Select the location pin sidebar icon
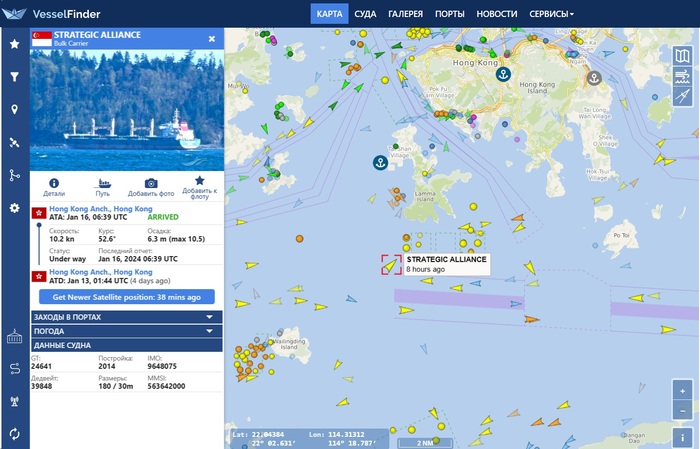Viewport: 700px width, 449px height. (15, 110)
